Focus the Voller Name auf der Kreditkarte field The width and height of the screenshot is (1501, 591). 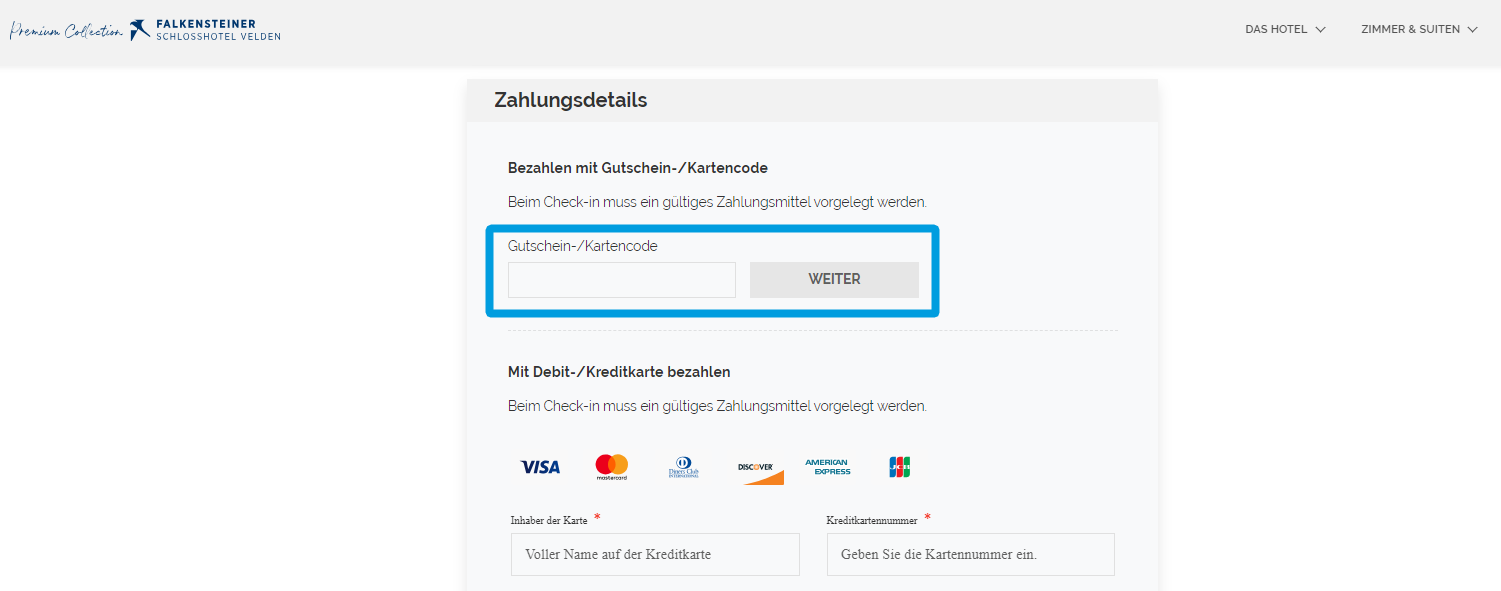point(655,554)
